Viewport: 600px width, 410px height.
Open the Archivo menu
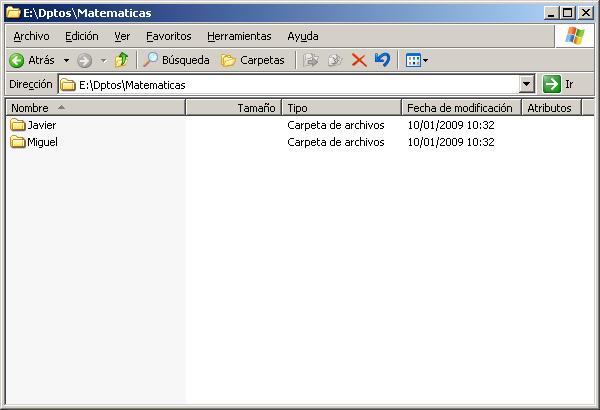[x=30, y=36]
